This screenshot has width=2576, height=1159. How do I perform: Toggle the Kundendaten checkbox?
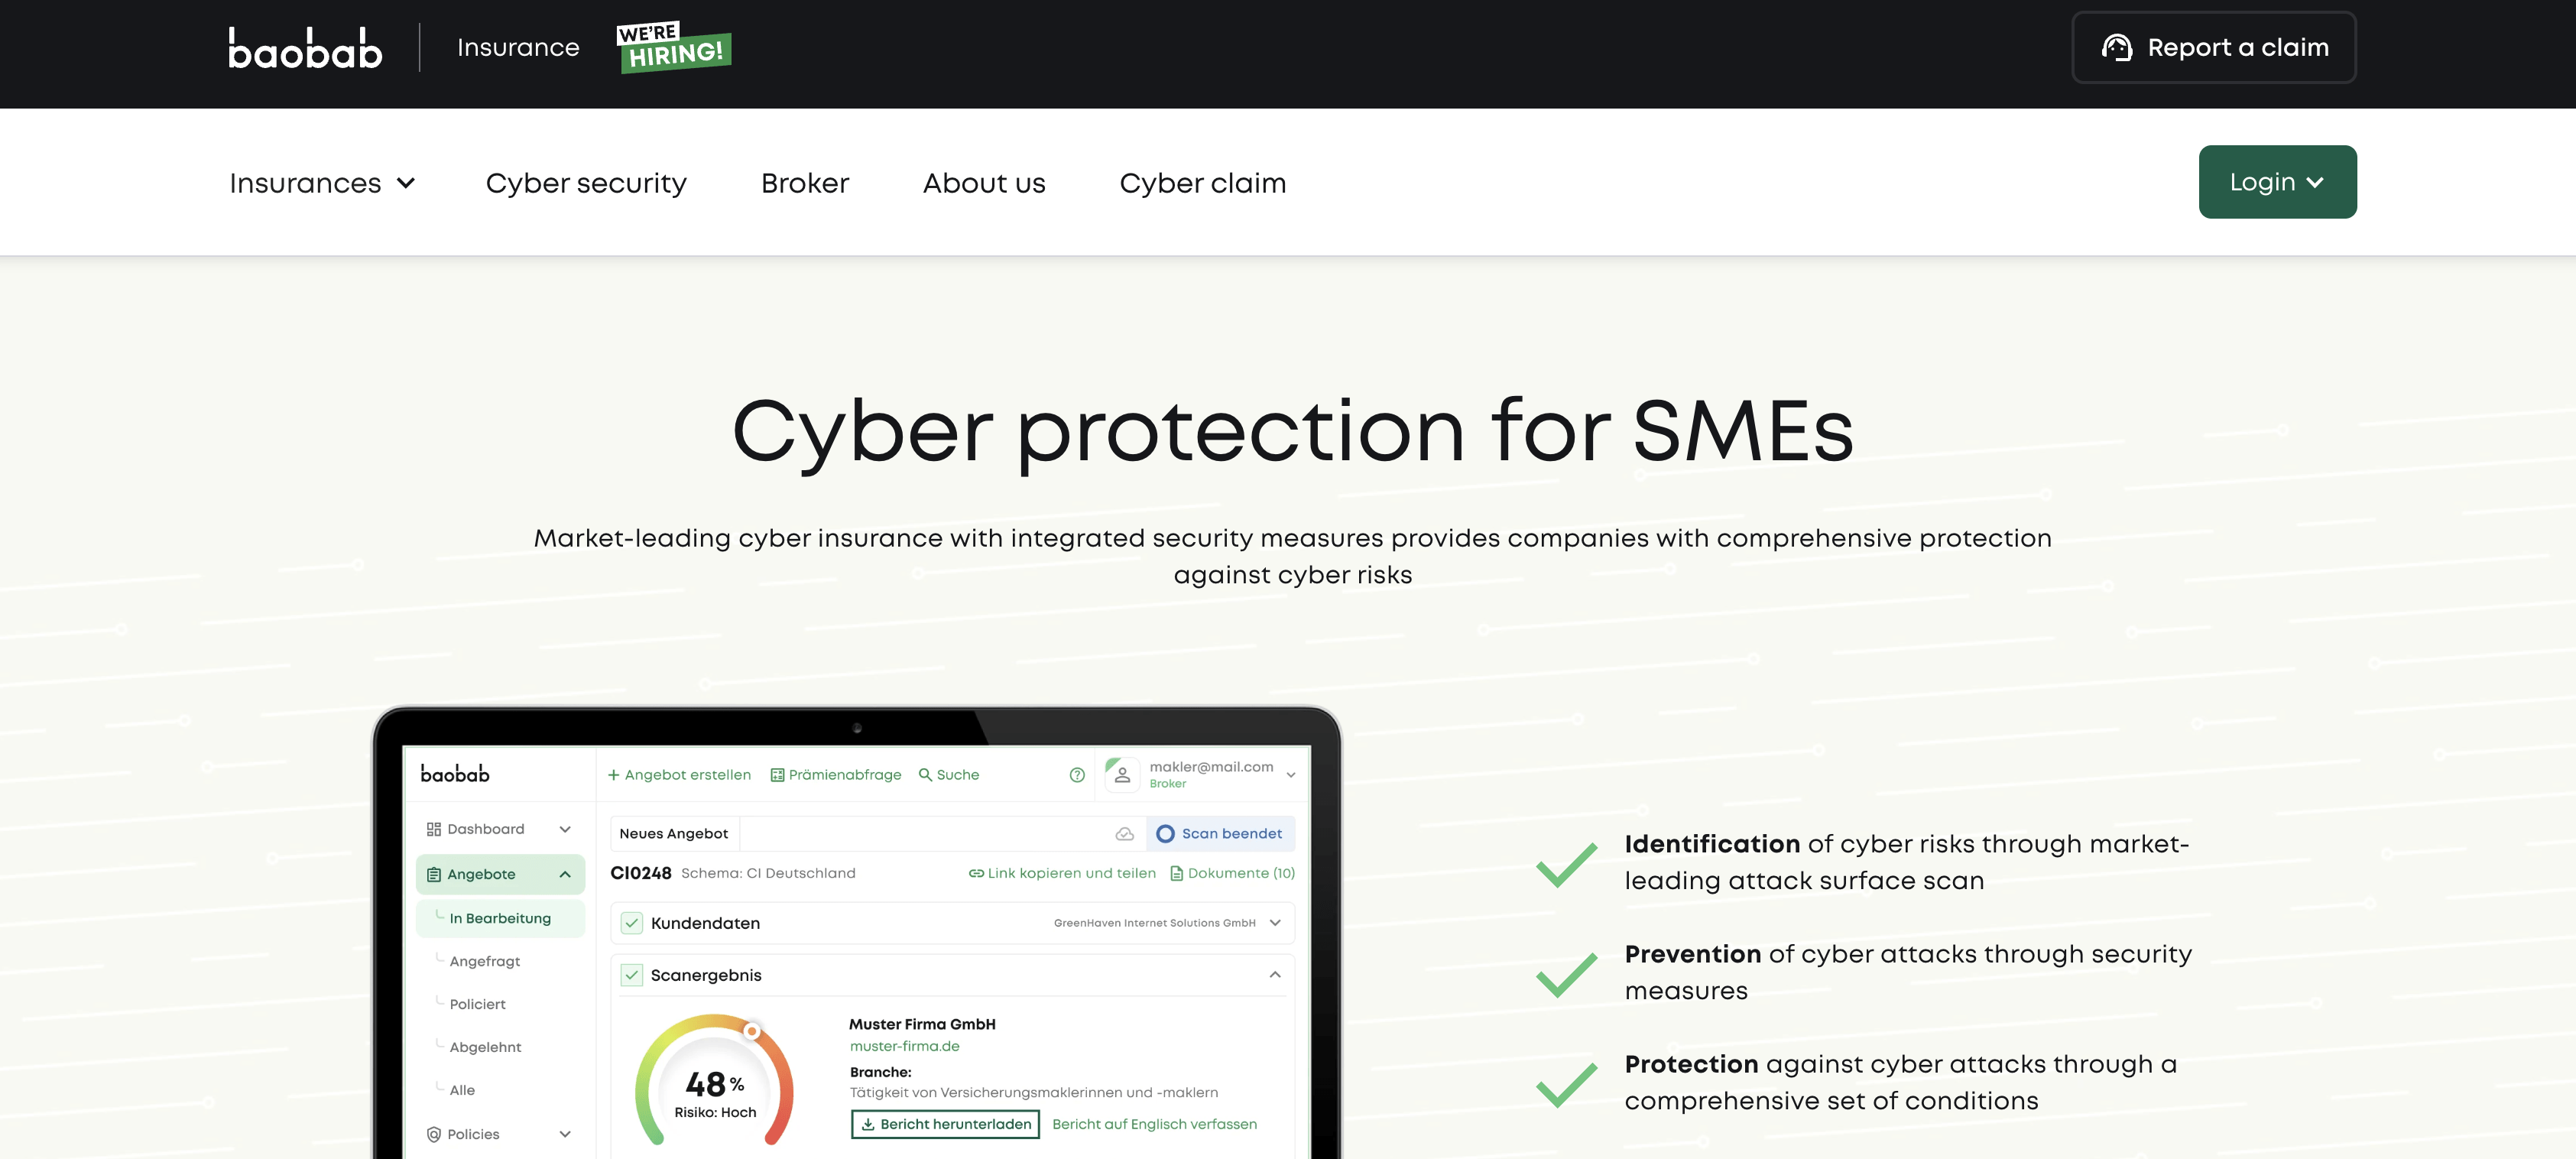coord(632,923)
